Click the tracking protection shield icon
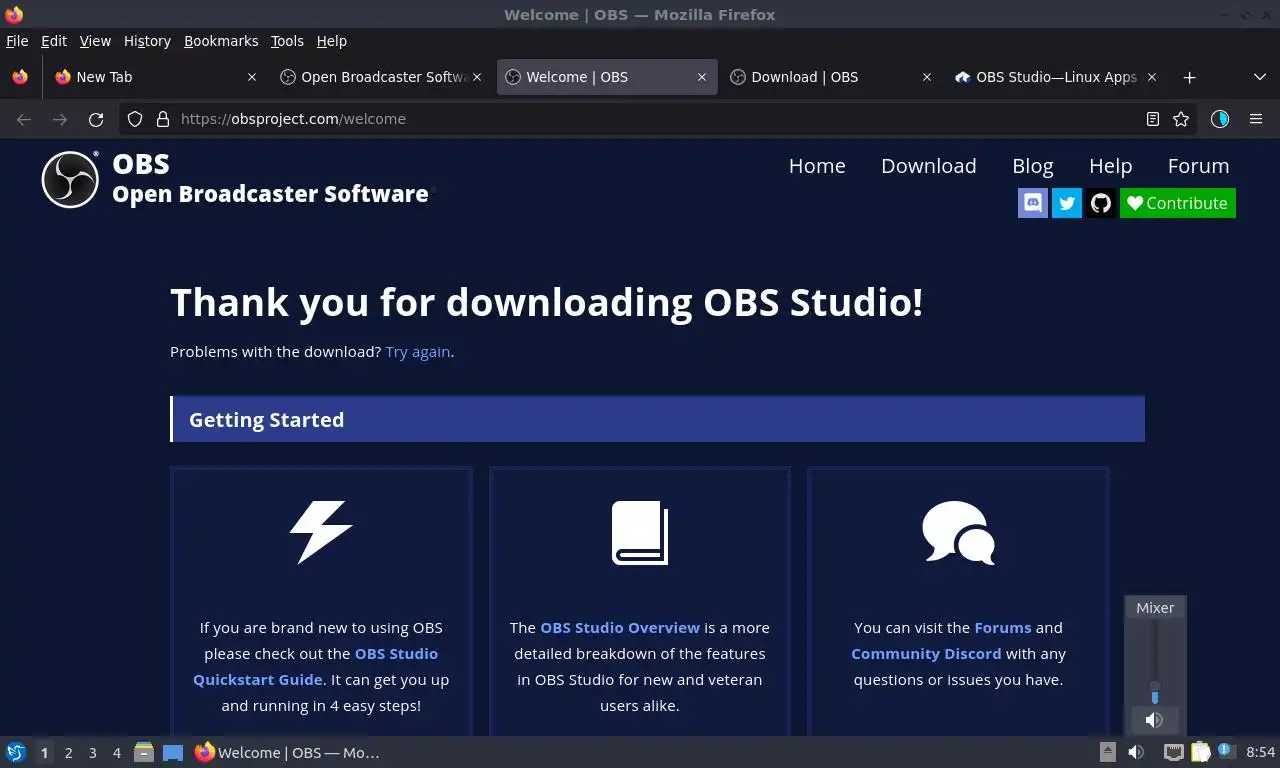This screenshot has width=1280, height=768. tap(135, 119)
